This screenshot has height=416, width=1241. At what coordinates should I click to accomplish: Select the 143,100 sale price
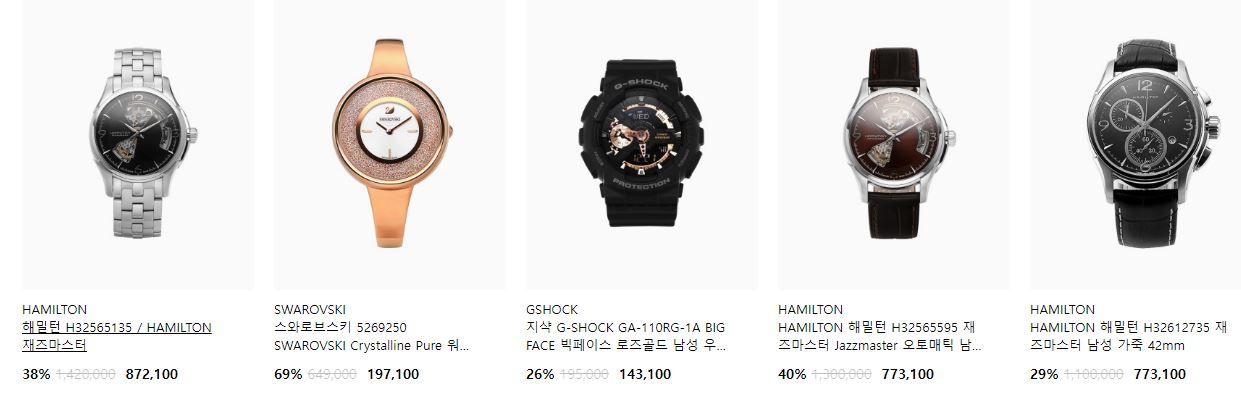pos(645,375)
